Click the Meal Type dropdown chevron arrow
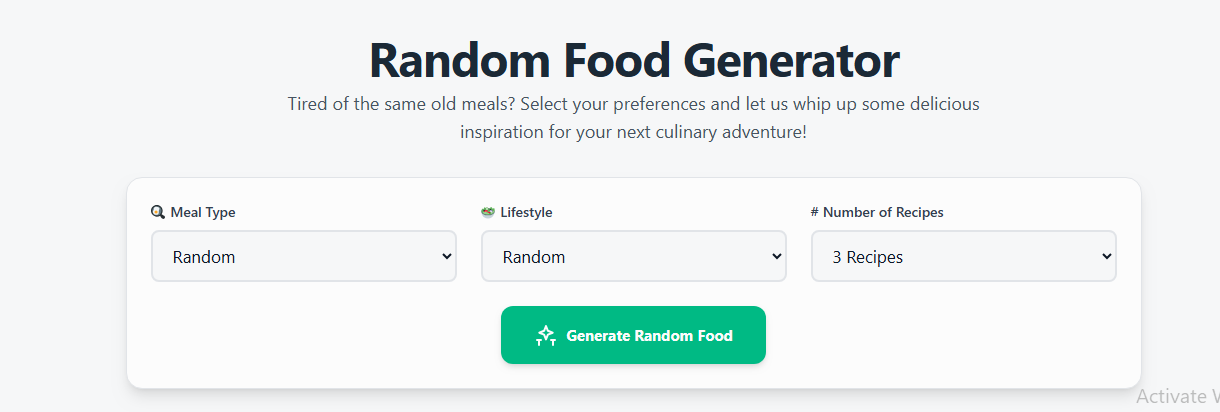1220x412 pixels. (446, 257)
